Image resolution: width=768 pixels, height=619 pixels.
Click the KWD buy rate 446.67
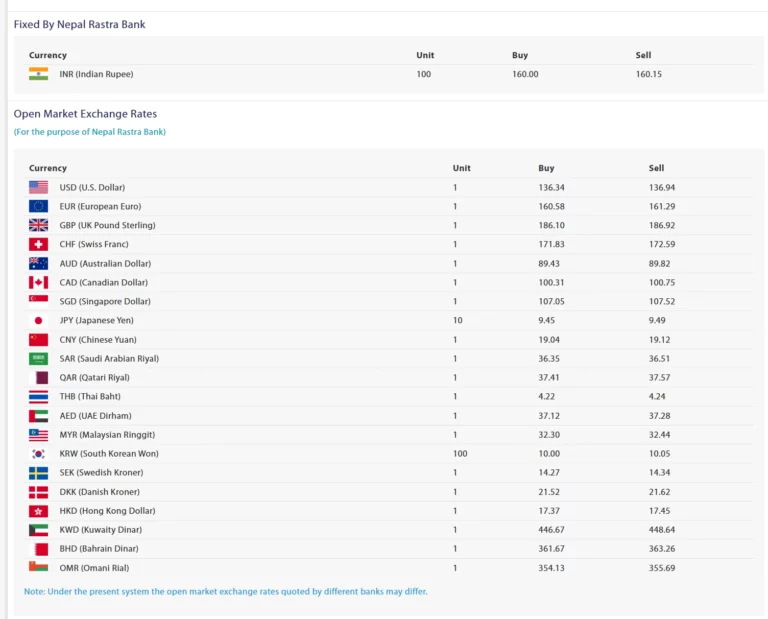click(x=552, y=529)
